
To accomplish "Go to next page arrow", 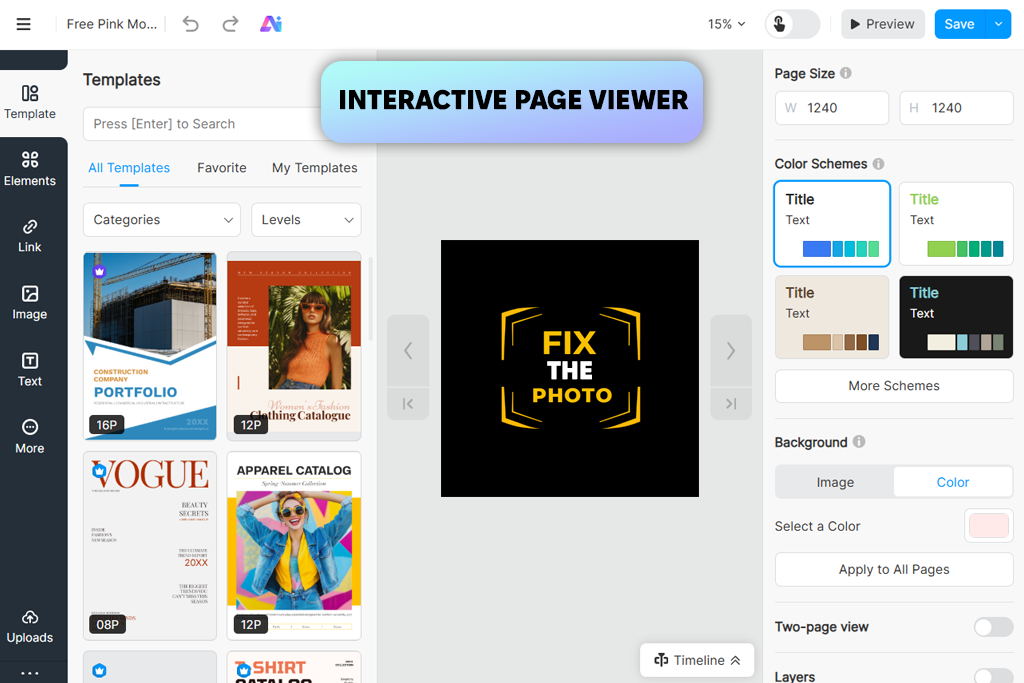I will (x=731, y=351).
